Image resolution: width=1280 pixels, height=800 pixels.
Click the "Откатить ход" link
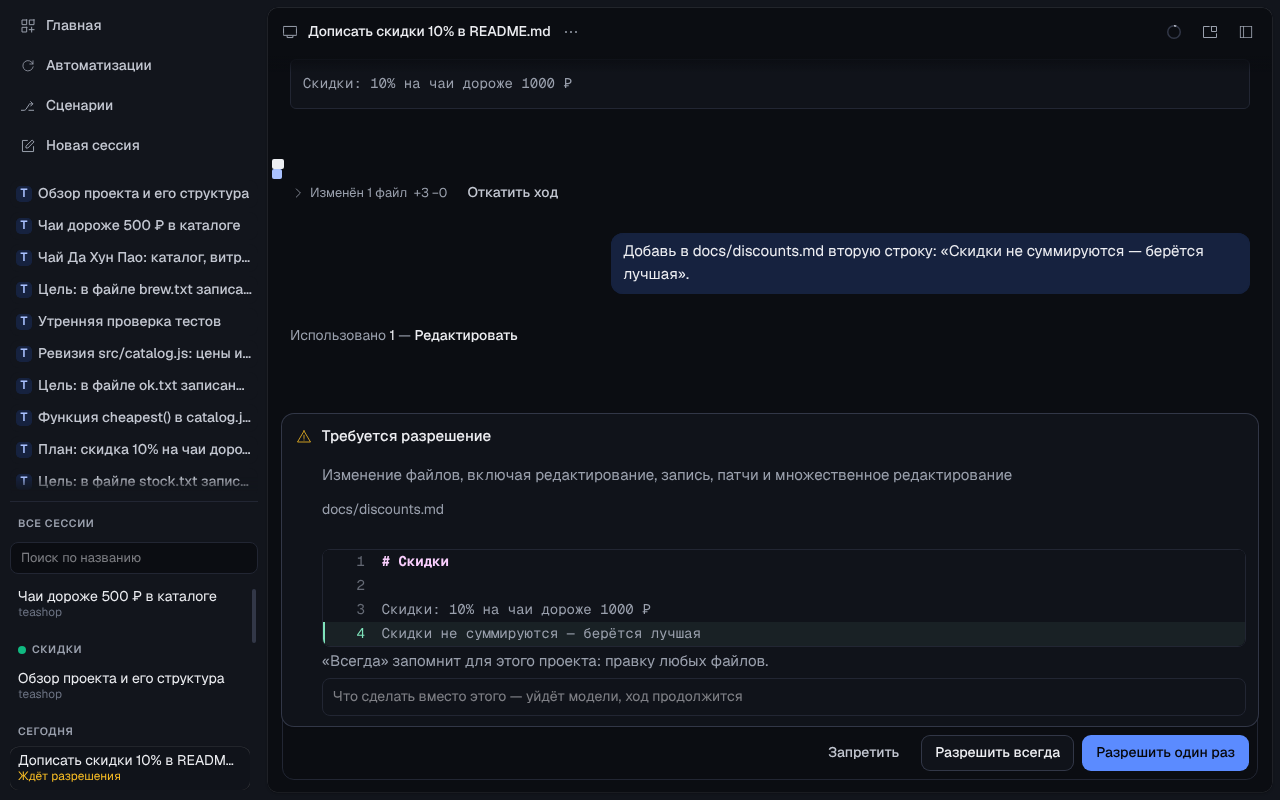point(513,192)
